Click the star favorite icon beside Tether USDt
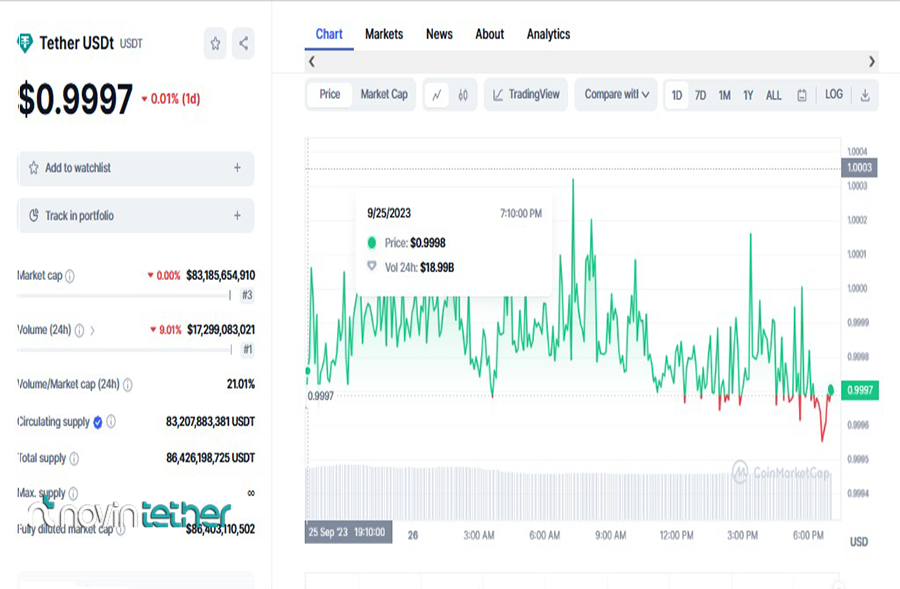 215,44
